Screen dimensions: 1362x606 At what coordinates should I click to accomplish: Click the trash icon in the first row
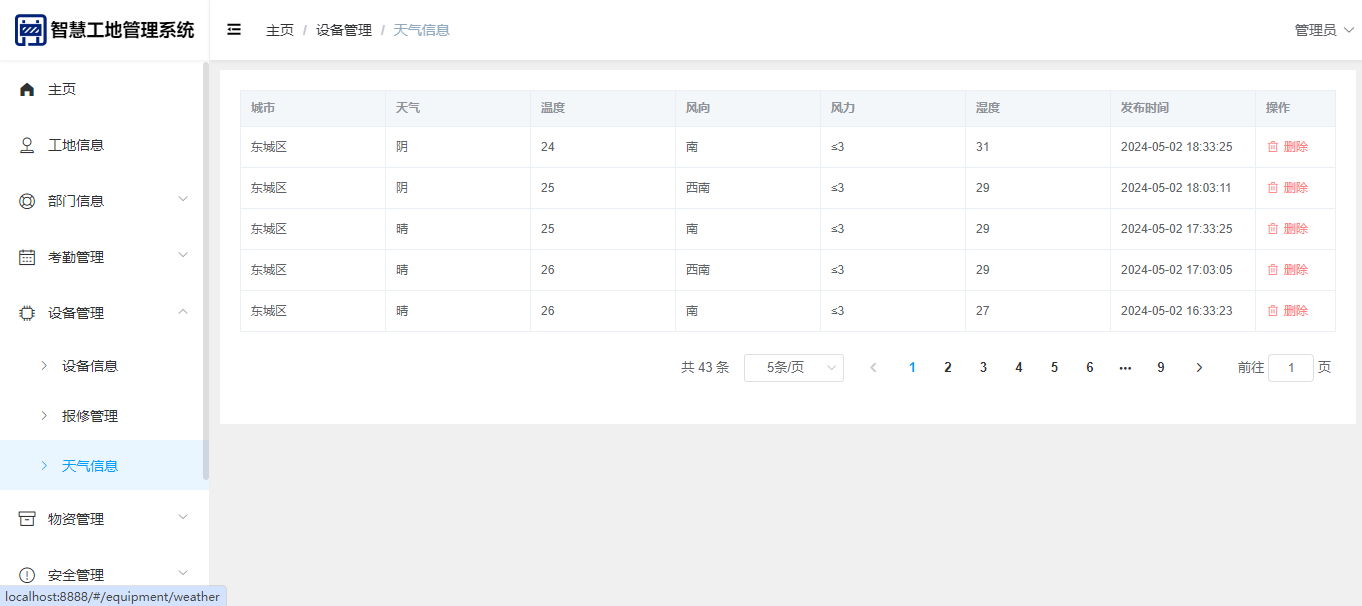pos(1273,147)
